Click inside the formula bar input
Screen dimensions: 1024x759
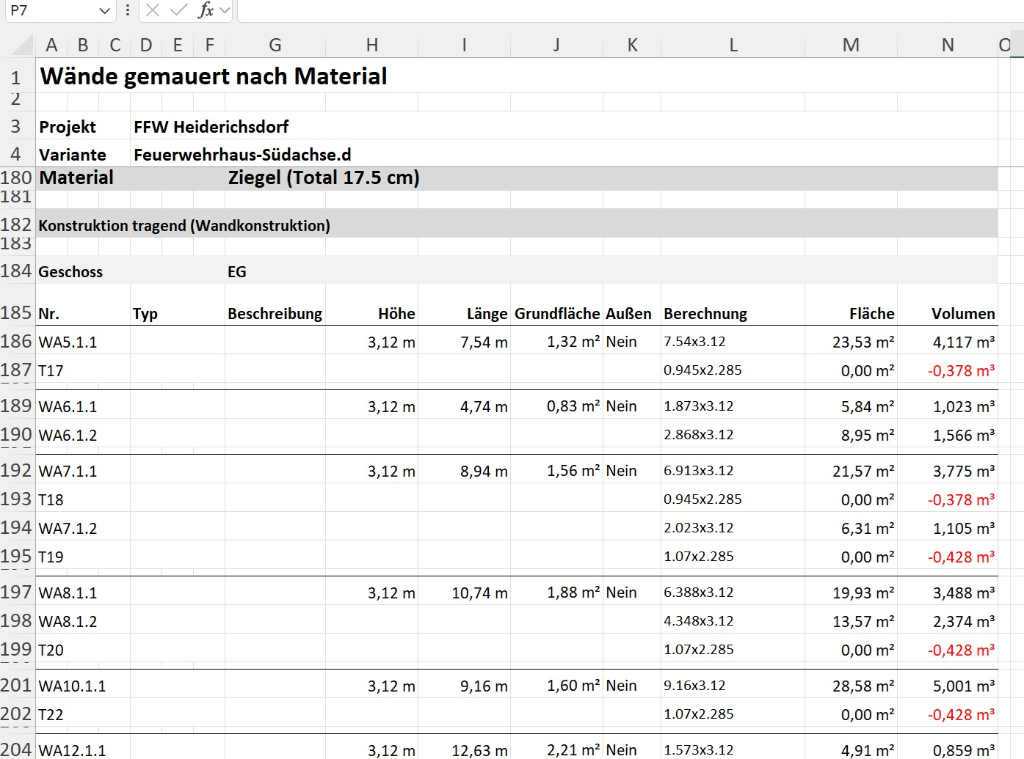click(630, 10)
